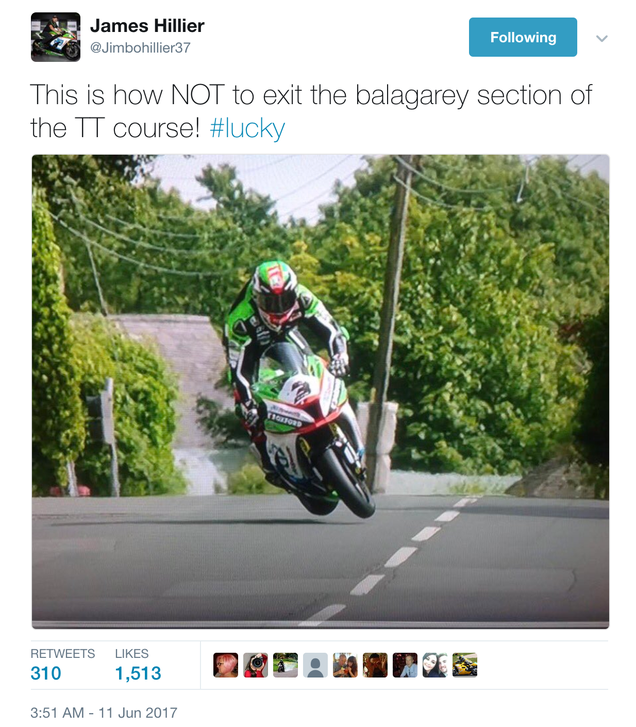The image size is (636, 727).
Task: Open the camera-lens liker avatar
Action: (255, 665)
